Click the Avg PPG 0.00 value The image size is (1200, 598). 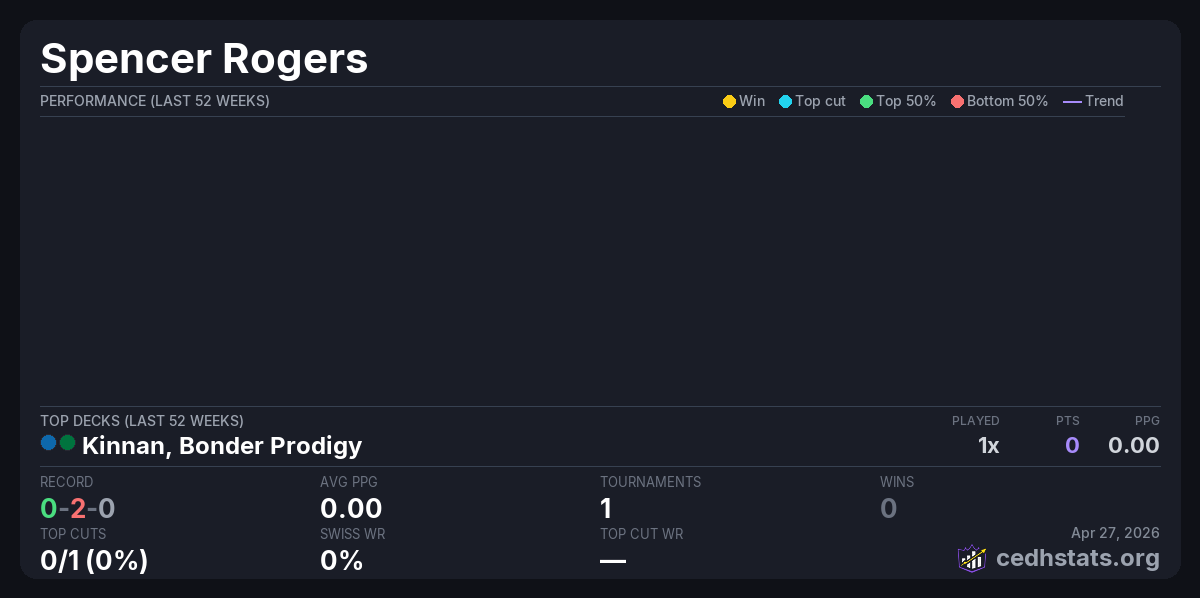point(351,508)
